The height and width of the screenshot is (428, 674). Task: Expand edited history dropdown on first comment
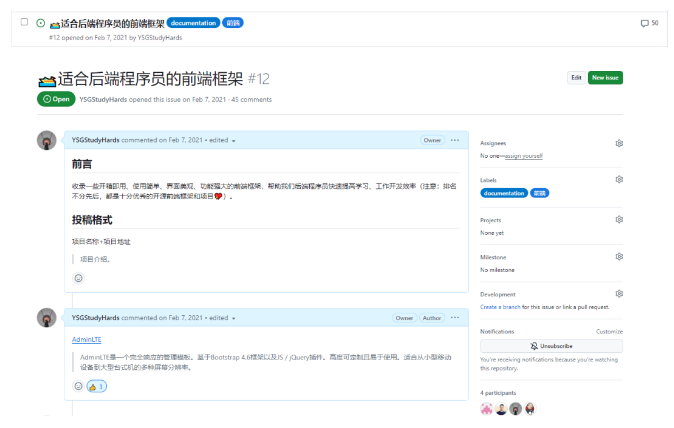pyautogui.click(x=234, y=141)
